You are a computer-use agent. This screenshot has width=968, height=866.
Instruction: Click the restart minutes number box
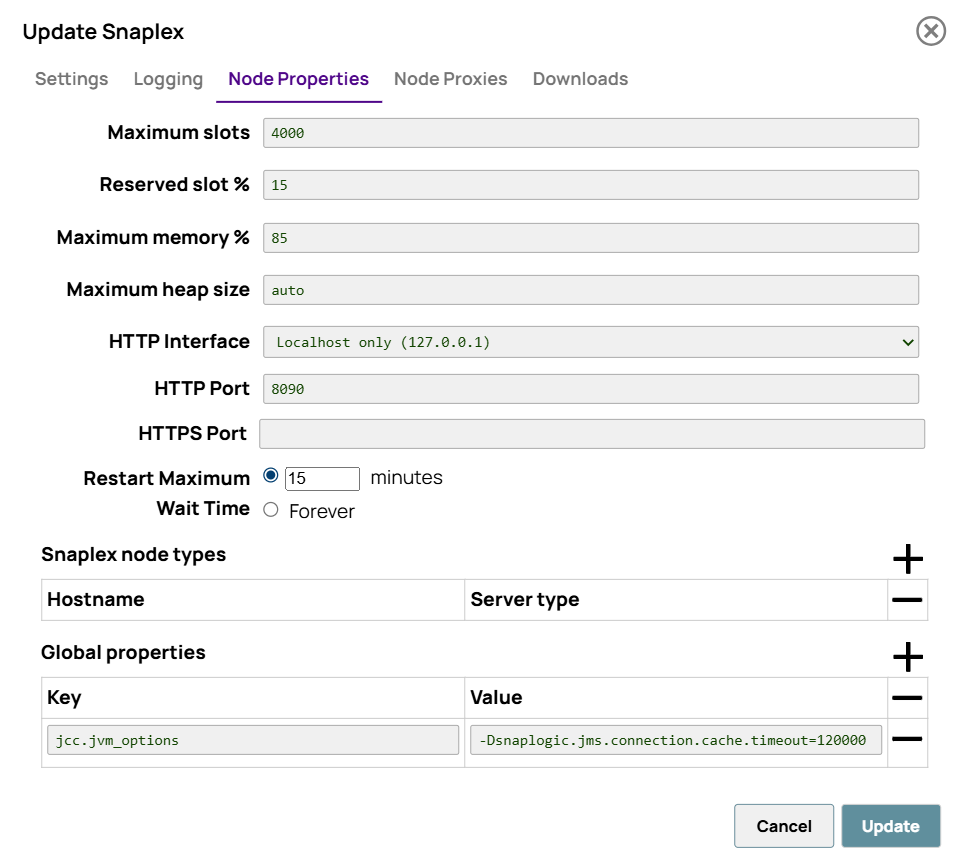[x=322, y=479]
